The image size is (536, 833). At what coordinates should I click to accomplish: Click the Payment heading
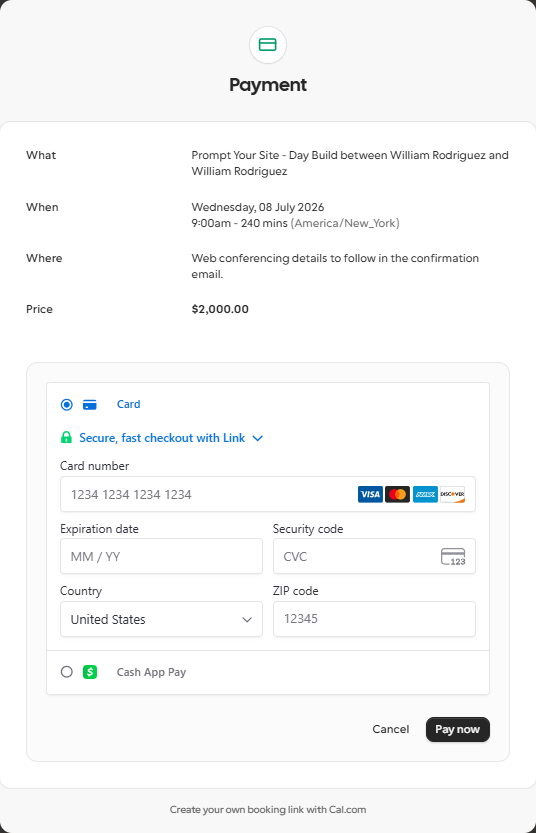[268, 85]
